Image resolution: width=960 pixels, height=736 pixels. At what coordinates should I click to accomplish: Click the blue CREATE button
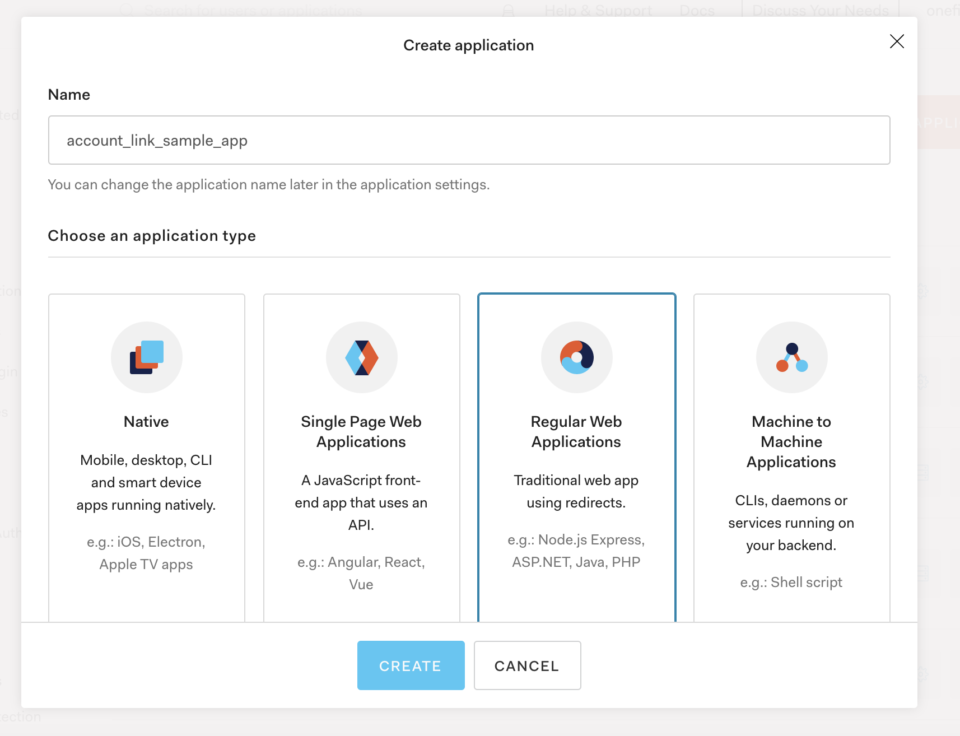(x=410, y=666)
